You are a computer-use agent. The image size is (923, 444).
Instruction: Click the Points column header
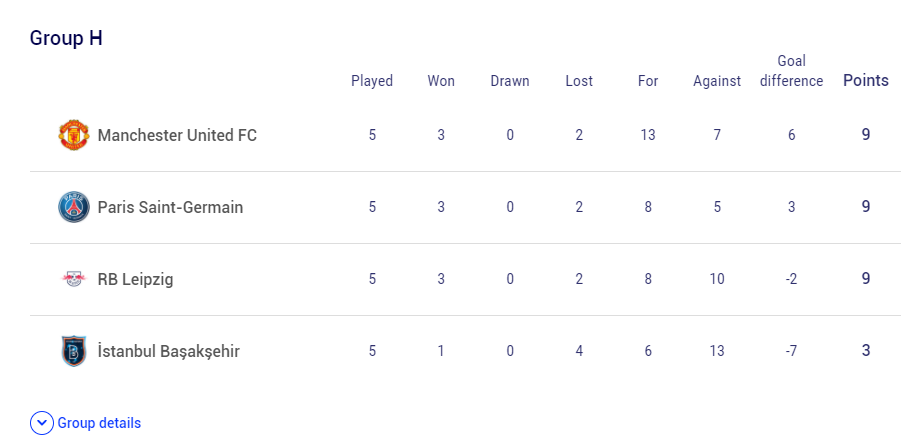pyautogui.click(x=866, y=81)
